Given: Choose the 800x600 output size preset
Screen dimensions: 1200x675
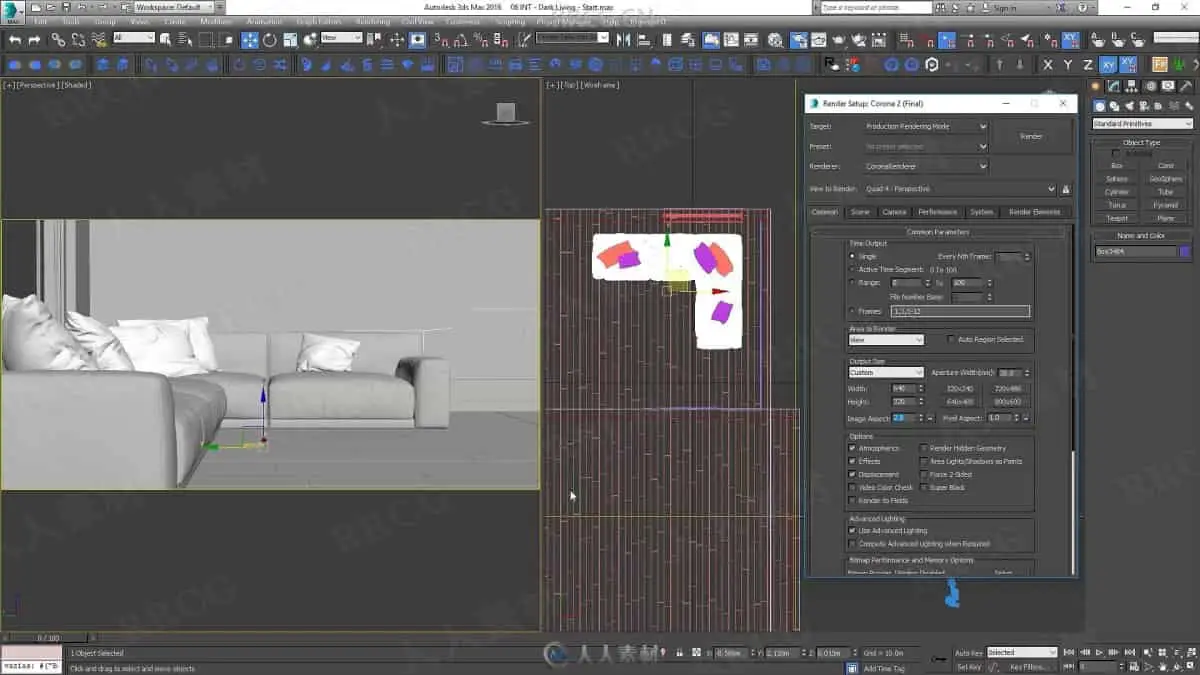Looking at the screenshot, I should pos(1008,402).
